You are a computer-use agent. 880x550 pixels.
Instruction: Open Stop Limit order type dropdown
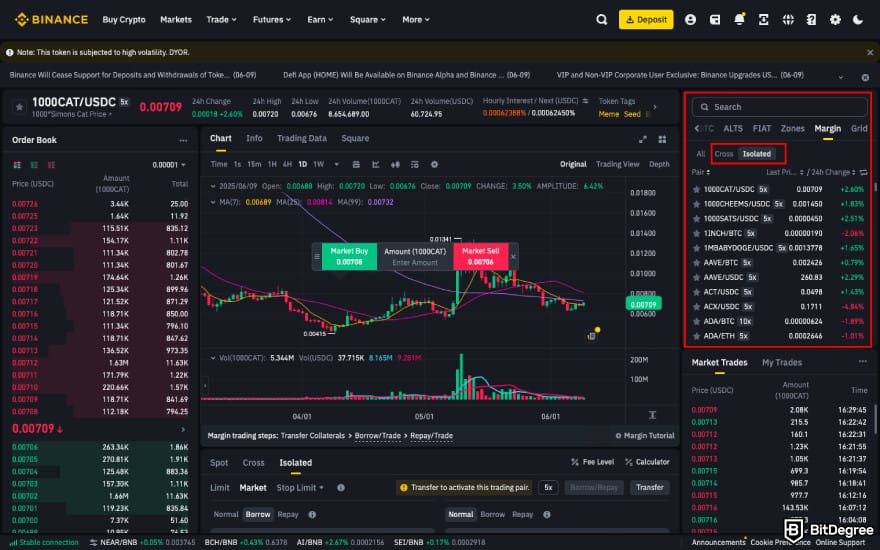(300, 488)
